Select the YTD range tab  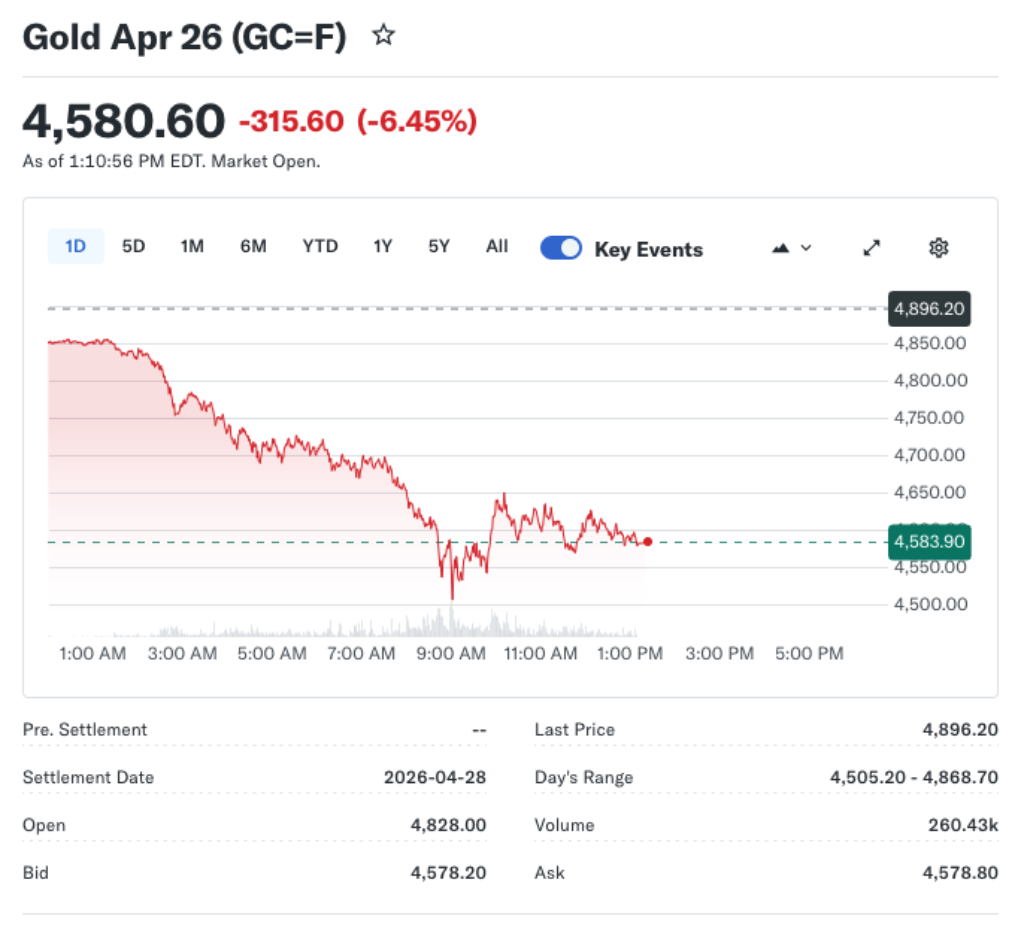click(319, 246)
